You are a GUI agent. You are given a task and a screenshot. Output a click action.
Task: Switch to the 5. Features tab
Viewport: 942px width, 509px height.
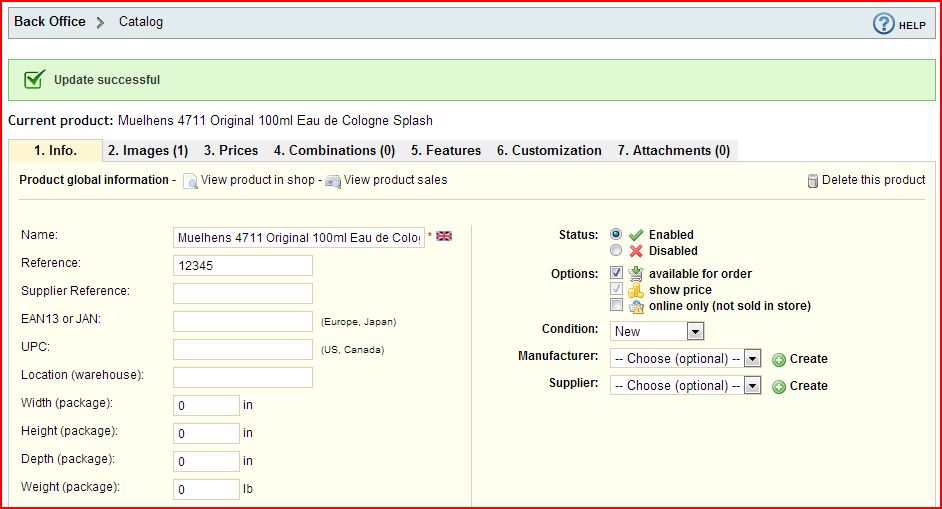[x=446, y=150]
